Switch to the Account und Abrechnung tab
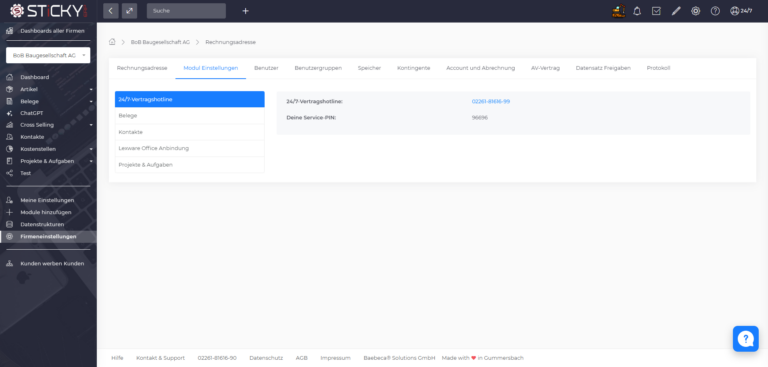 (x=480, y=68)
